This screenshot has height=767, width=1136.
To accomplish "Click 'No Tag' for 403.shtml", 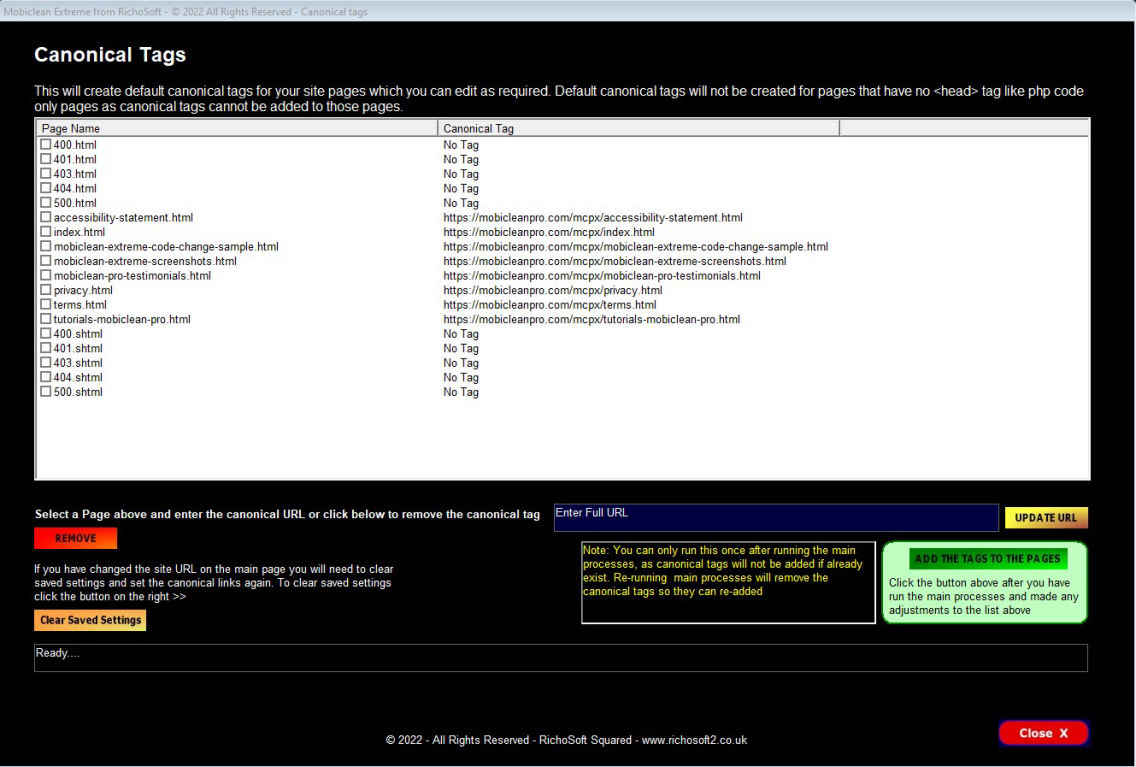I will point(461,363).
